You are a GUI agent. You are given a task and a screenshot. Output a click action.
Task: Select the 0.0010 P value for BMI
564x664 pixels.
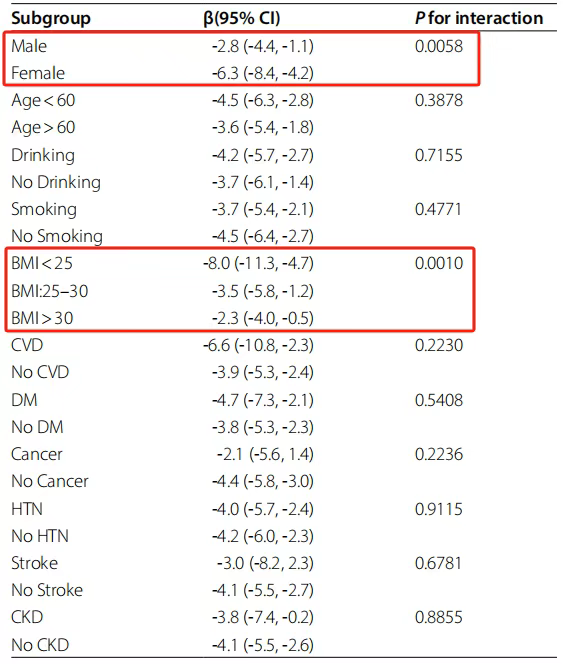(x=439, y=263)
